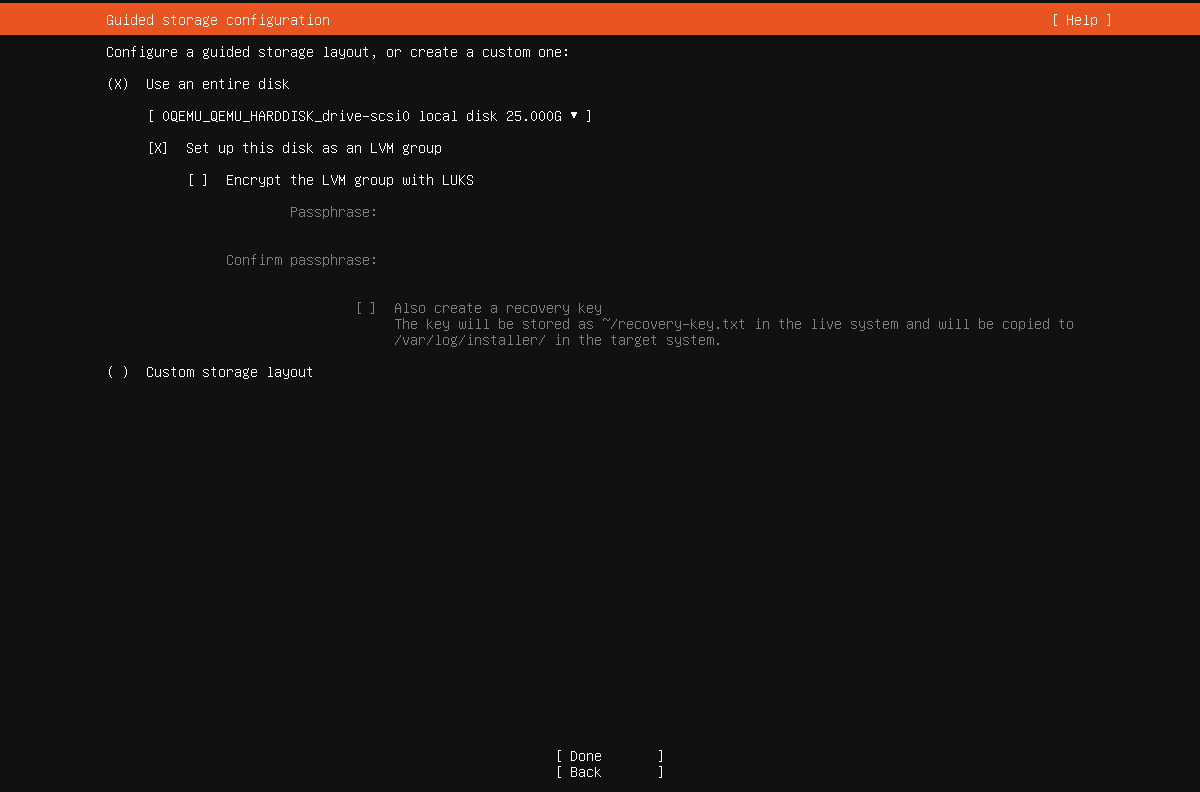Uncheck the LVM group checkbox
Viewport: 1200px width, 792px height.
158,148
